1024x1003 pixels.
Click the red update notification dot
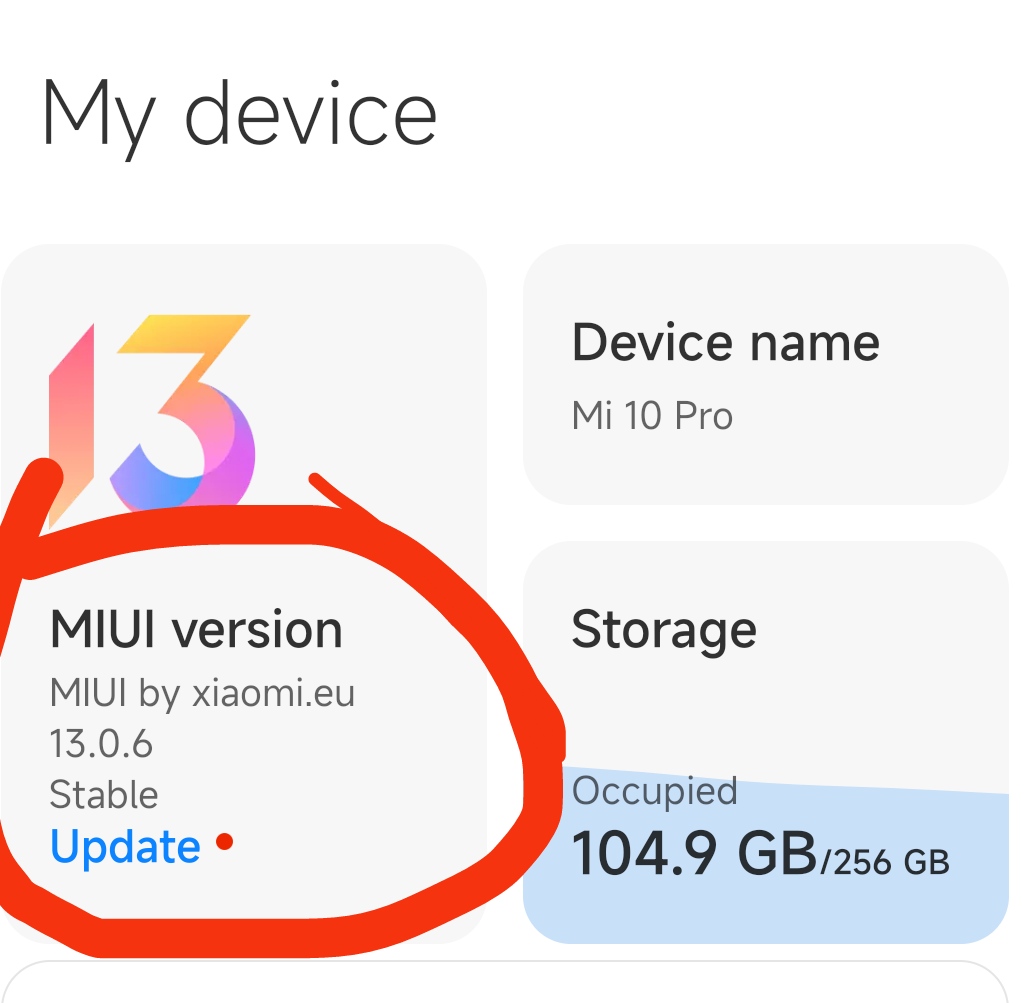224,842
